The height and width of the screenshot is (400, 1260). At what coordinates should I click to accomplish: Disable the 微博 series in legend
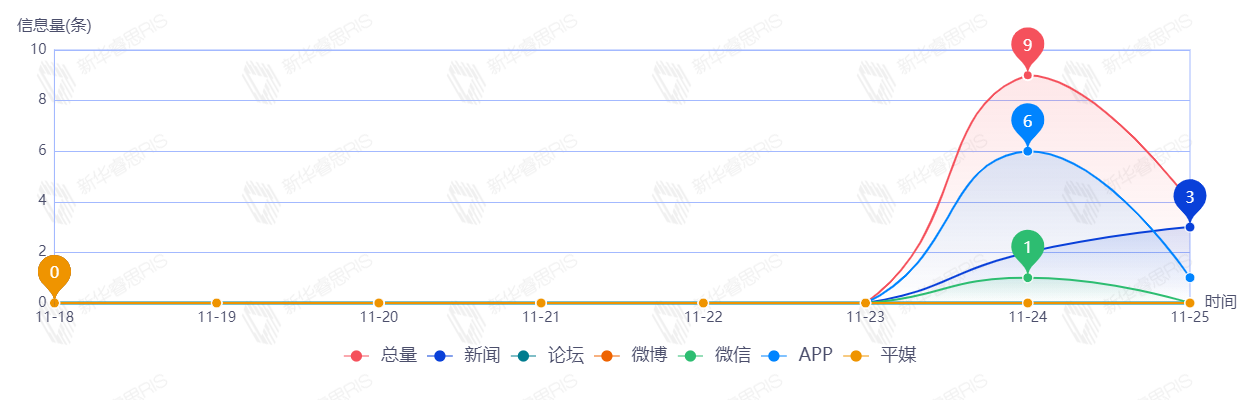(x=631, y=355)
